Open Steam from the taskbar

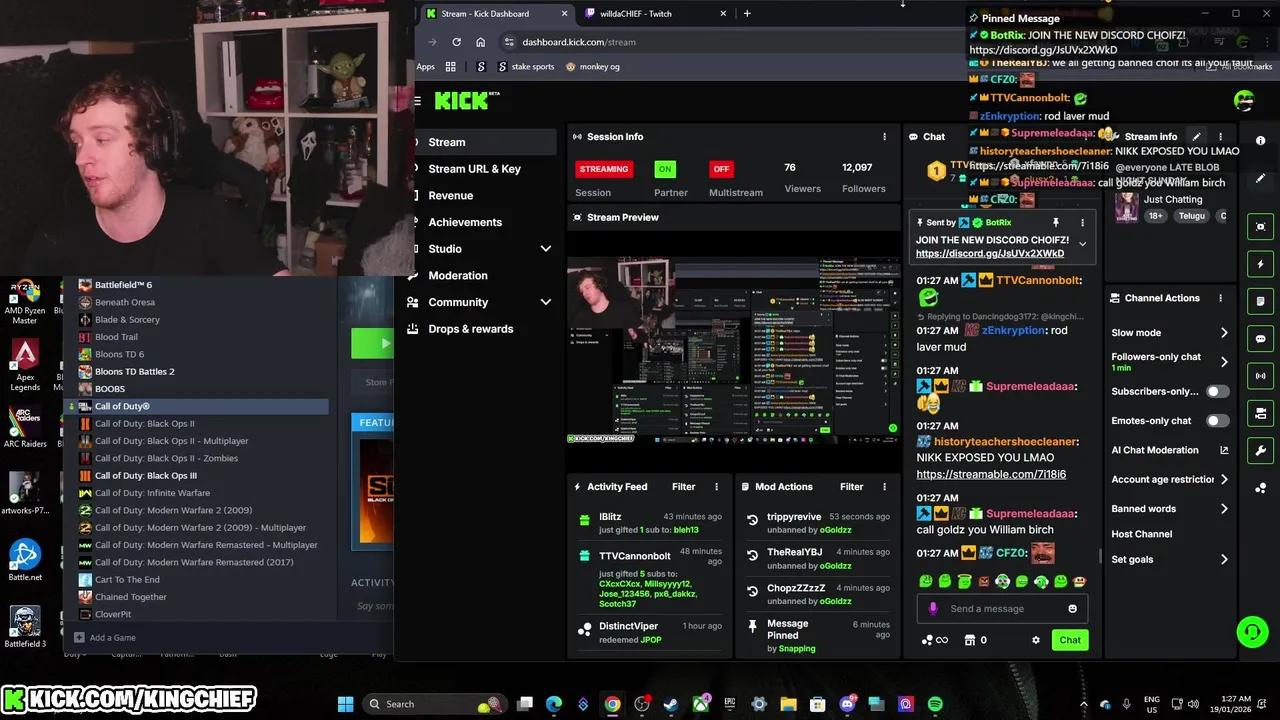[671, 704]
